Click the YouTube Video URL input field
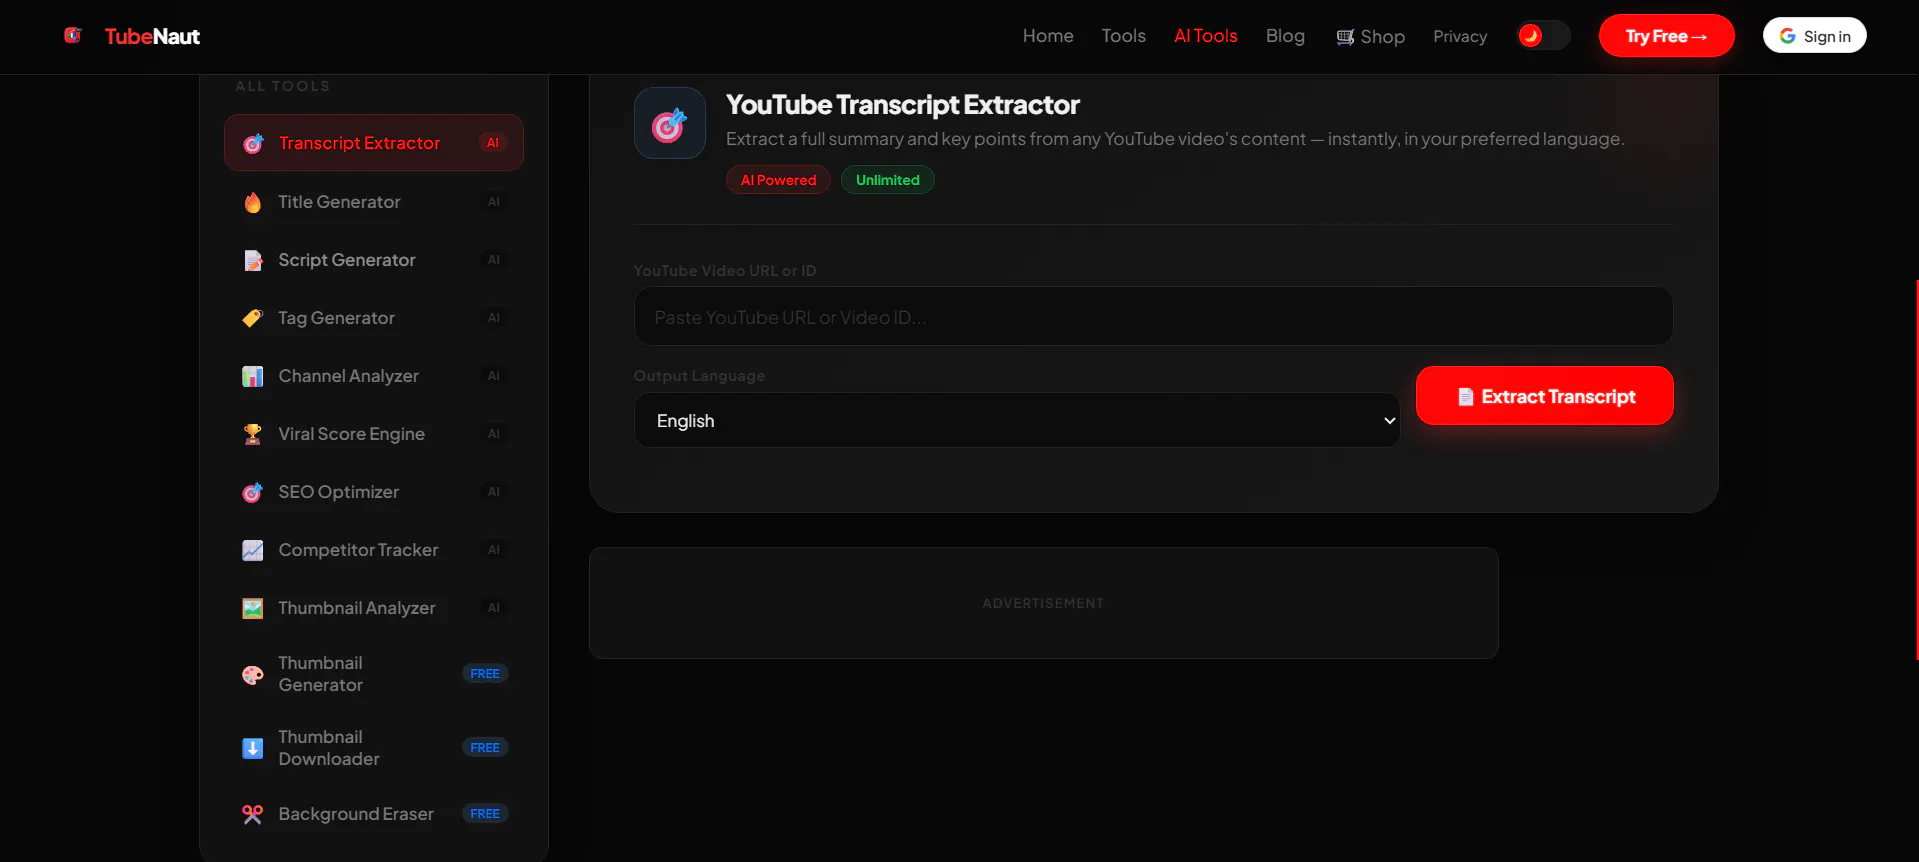Screen dimensions: 1919x862 (1153, 317)
